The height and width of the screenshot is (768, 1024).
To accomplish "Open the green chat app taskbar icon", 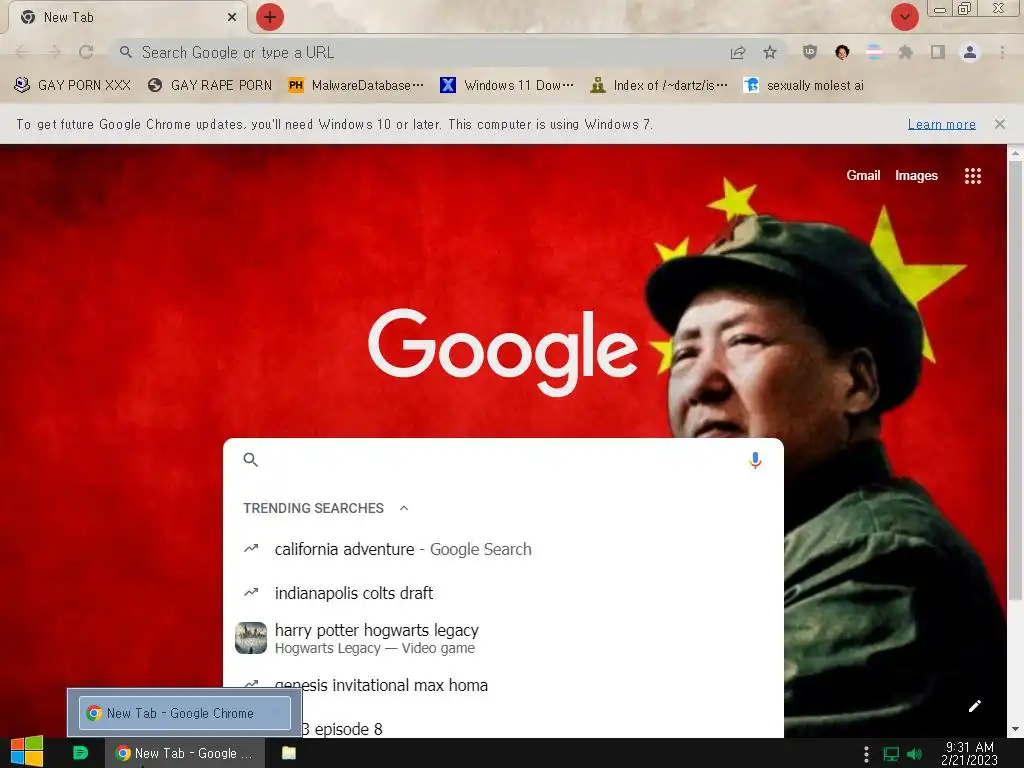I will coord(80,753).
